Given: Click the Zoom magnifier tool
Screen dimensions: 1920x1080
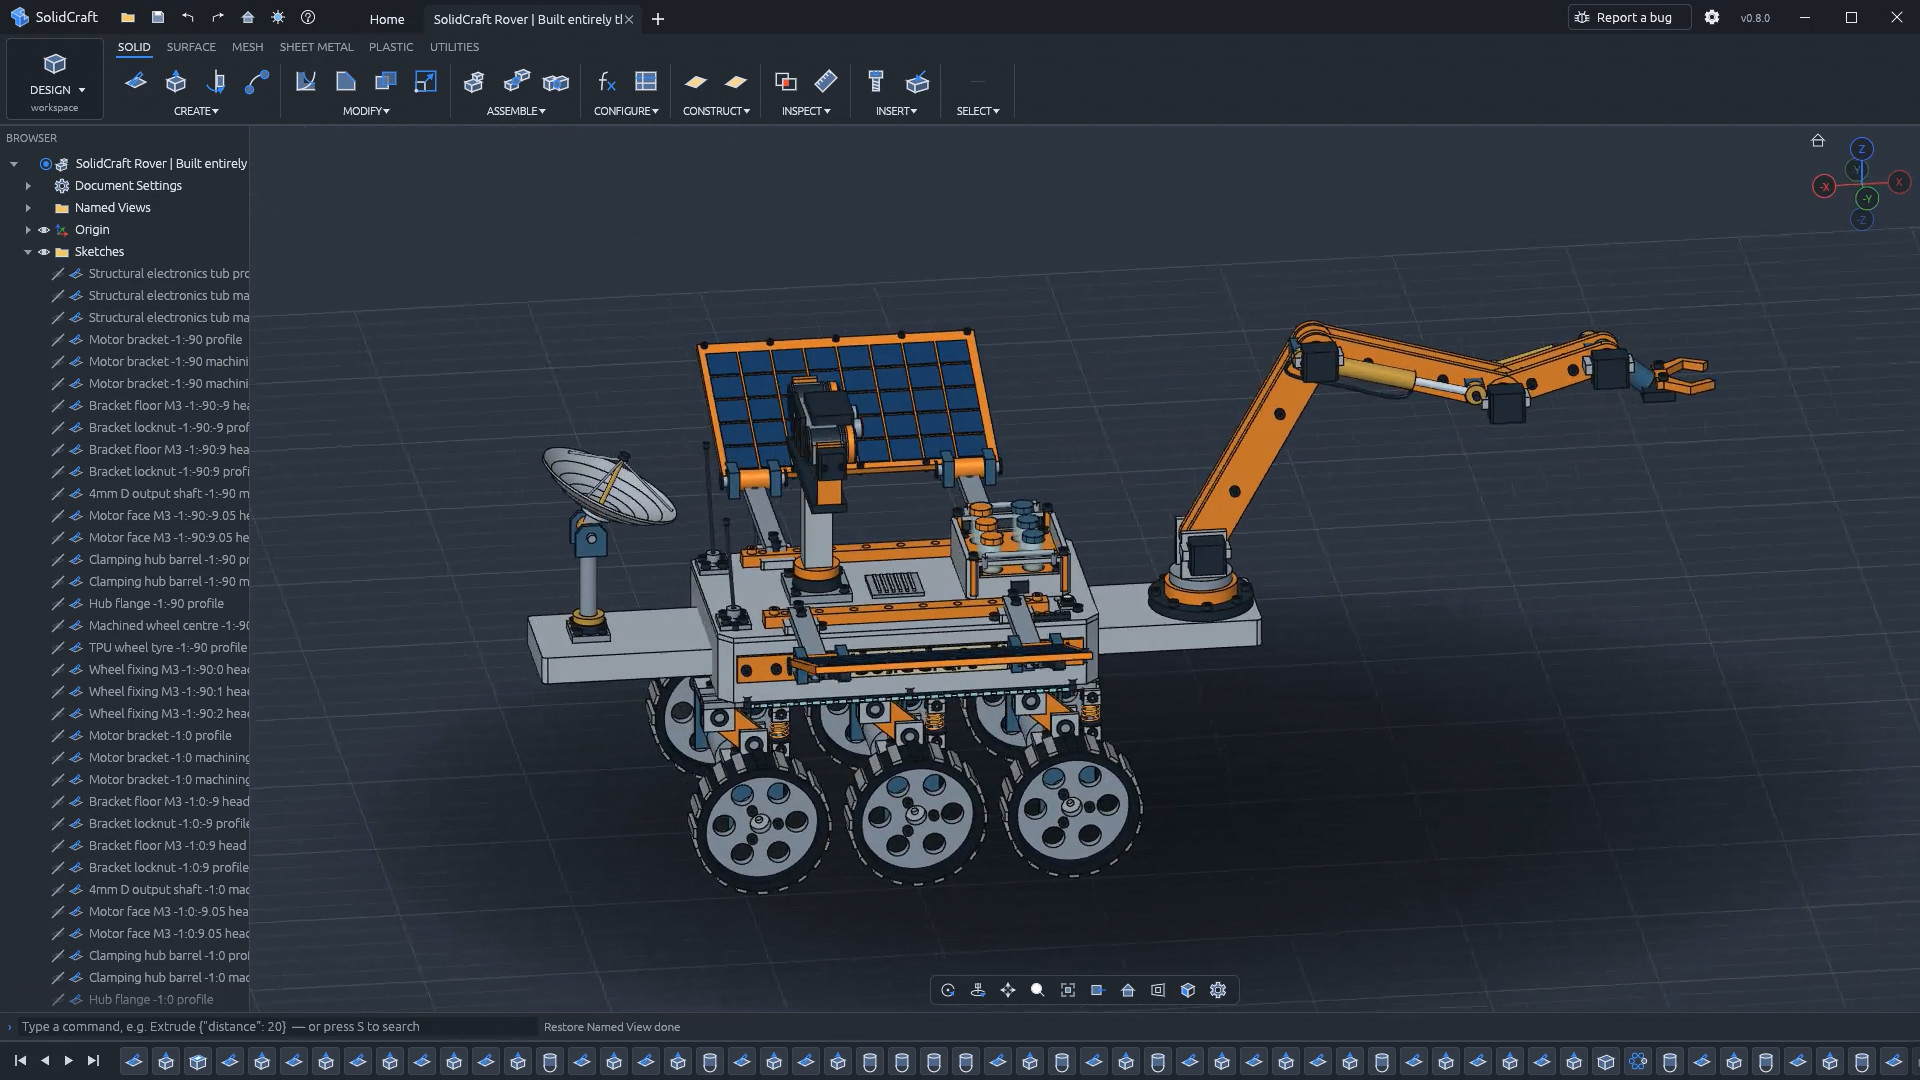Looking at the screenshot, I should 1038,990.
